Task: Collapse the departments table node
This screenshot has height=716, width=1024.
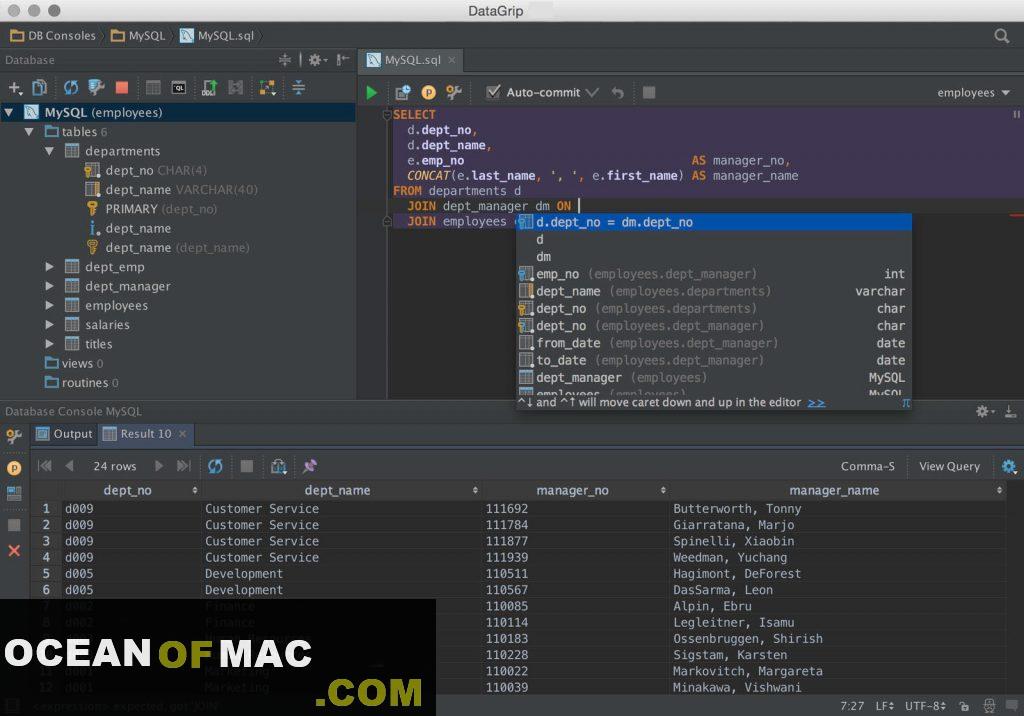Action: [x=50, y=151]
